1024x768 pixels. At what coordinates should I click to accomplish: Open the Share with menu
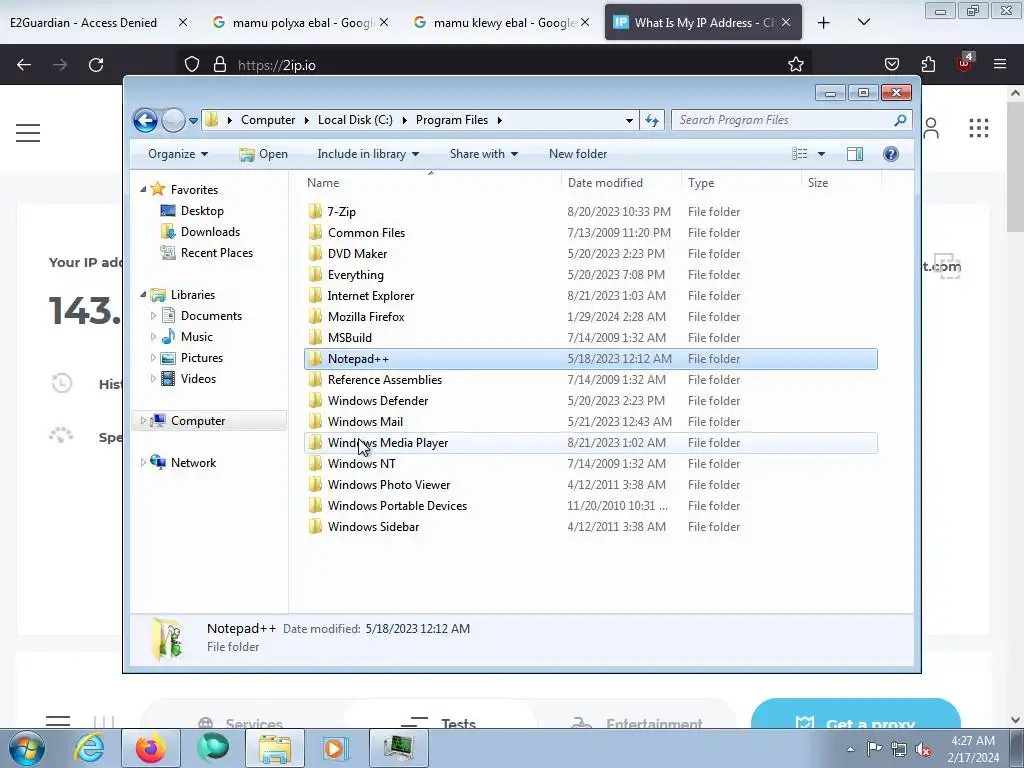click(483, 154)
